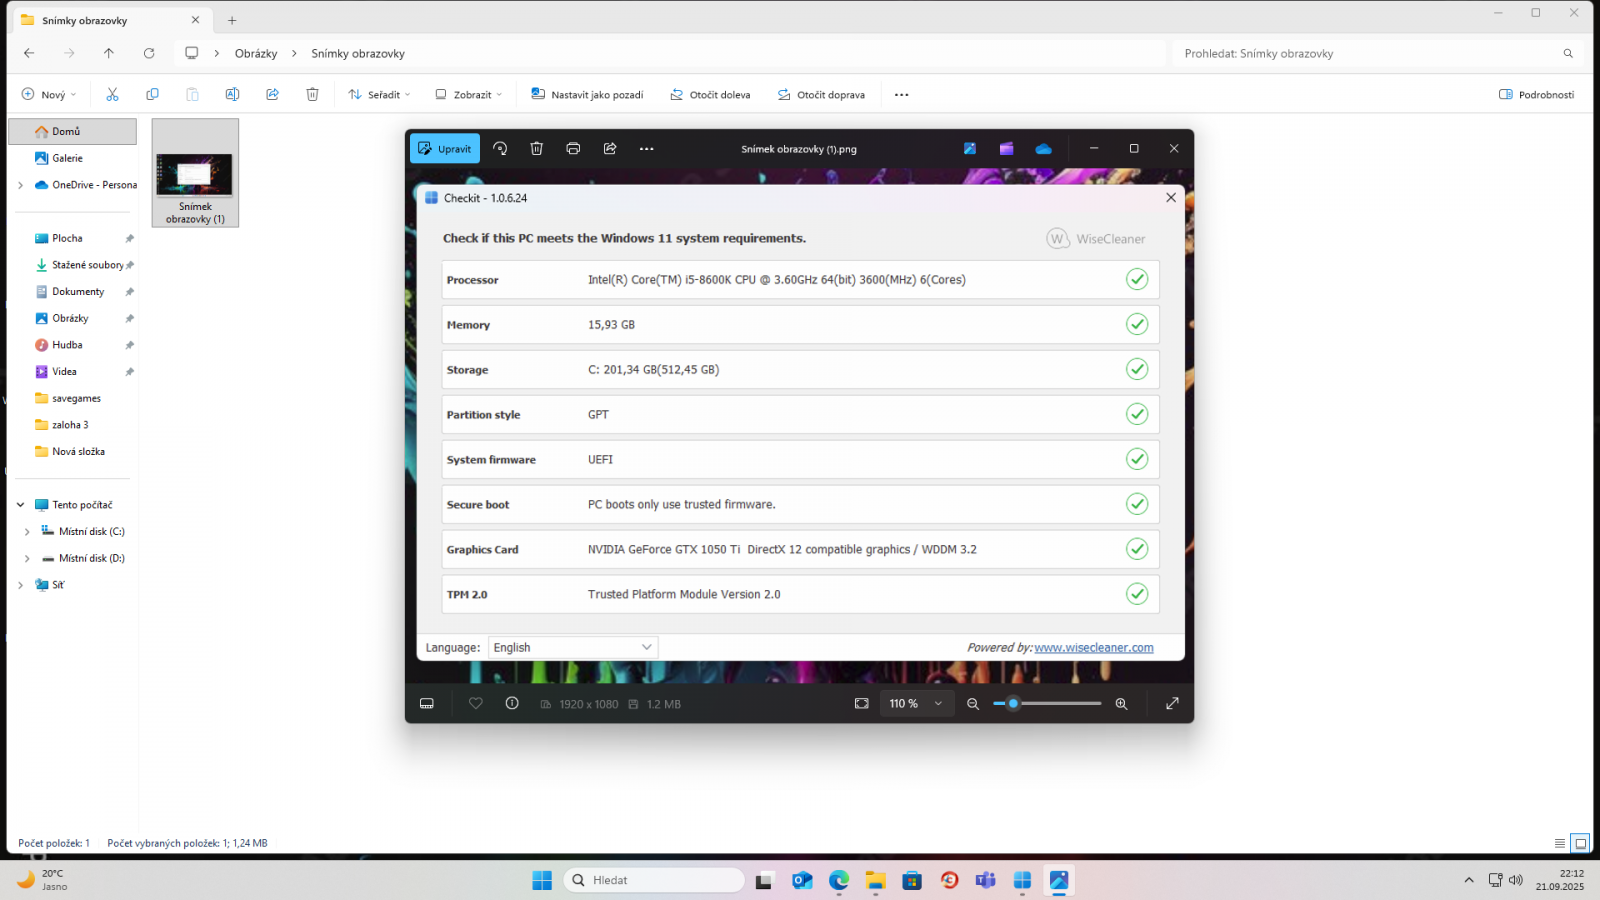Toggle the filmstrip in the Photos bottom bar

(x=427, y=704)
